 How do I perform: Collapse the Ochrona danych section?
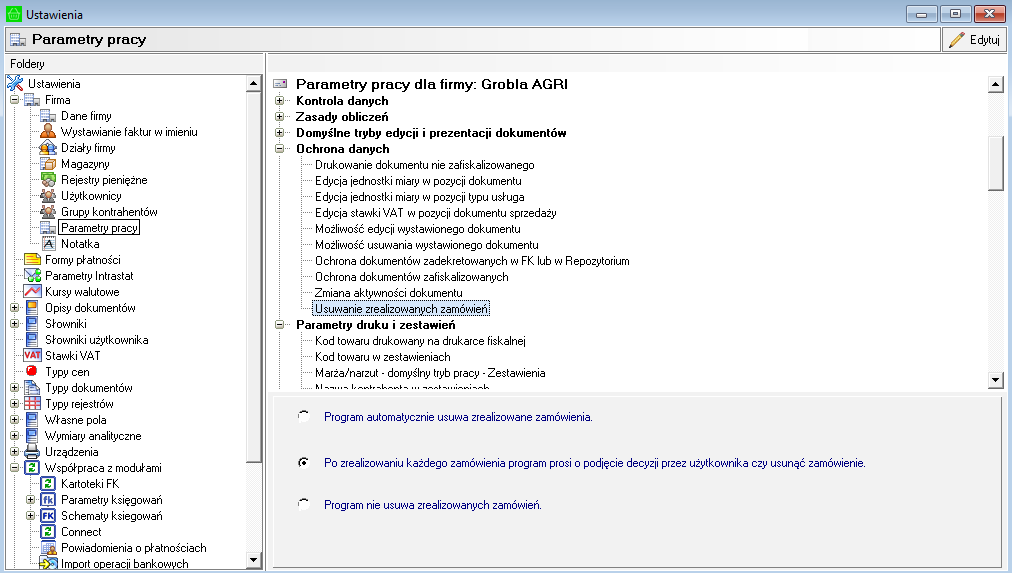[280, 149]
